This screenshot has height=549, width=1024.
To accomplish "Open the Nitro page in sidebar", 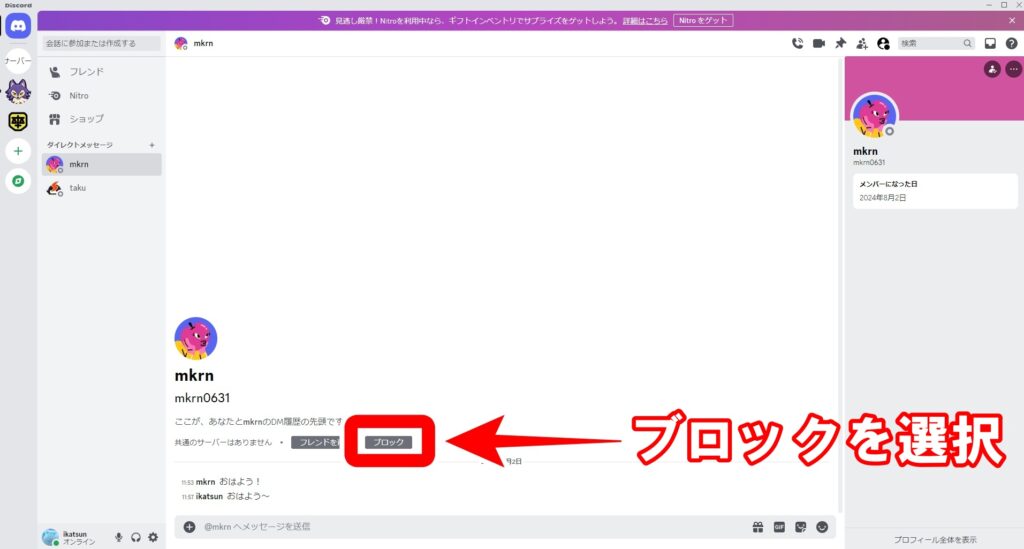I will click(101, 95).
